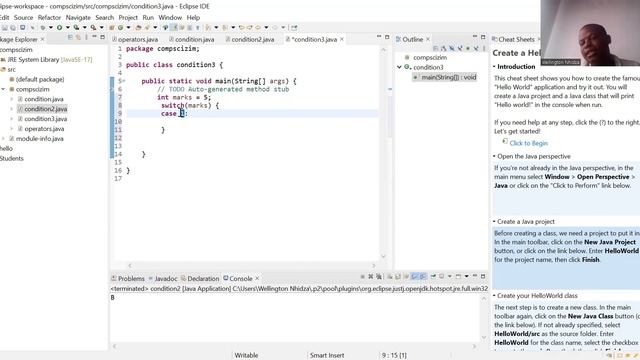This screenshot has width=640, height=360.
Task: Toggle Hide Local Types in Outline toolbar
Action: click(476, 48)
